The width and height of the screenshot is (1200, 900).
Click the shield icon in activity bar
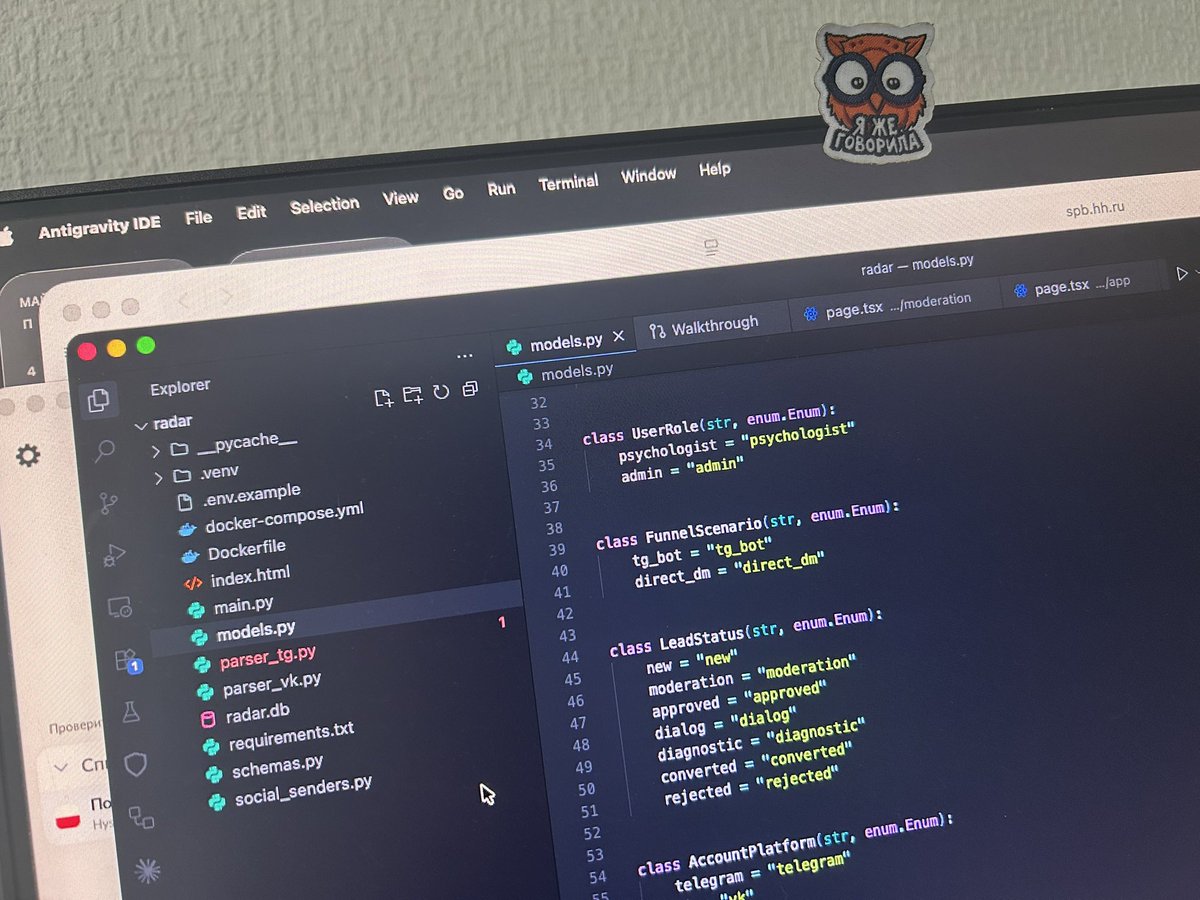coord(135,765)
